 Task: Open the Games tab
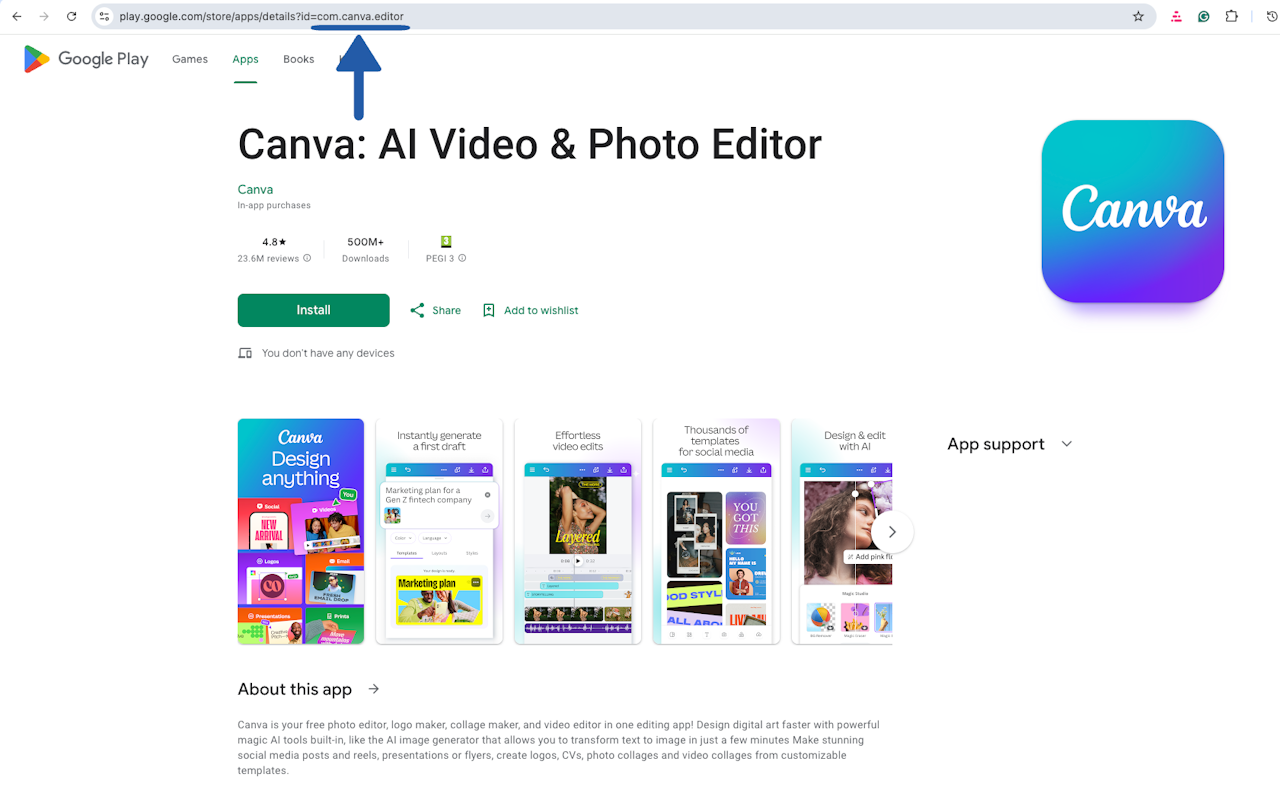tap(190, 59)
